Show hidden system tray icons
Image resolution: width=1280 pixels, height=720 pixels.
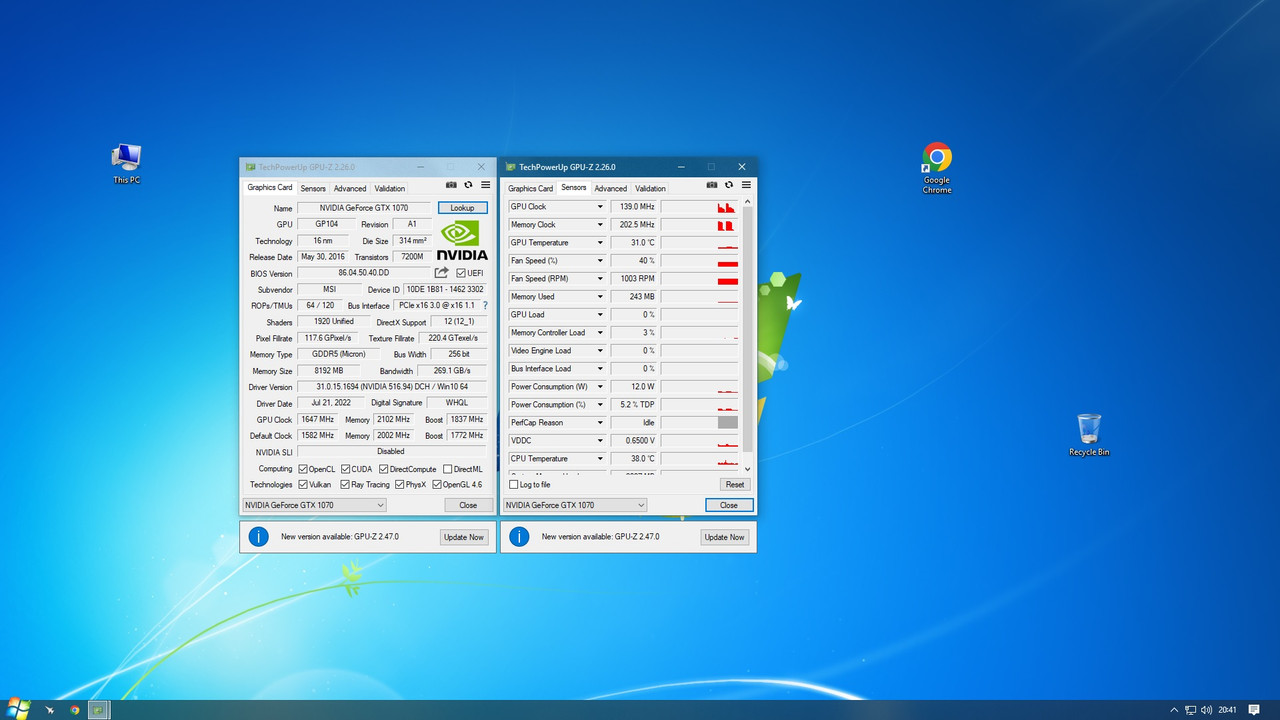click(1174, 710)
